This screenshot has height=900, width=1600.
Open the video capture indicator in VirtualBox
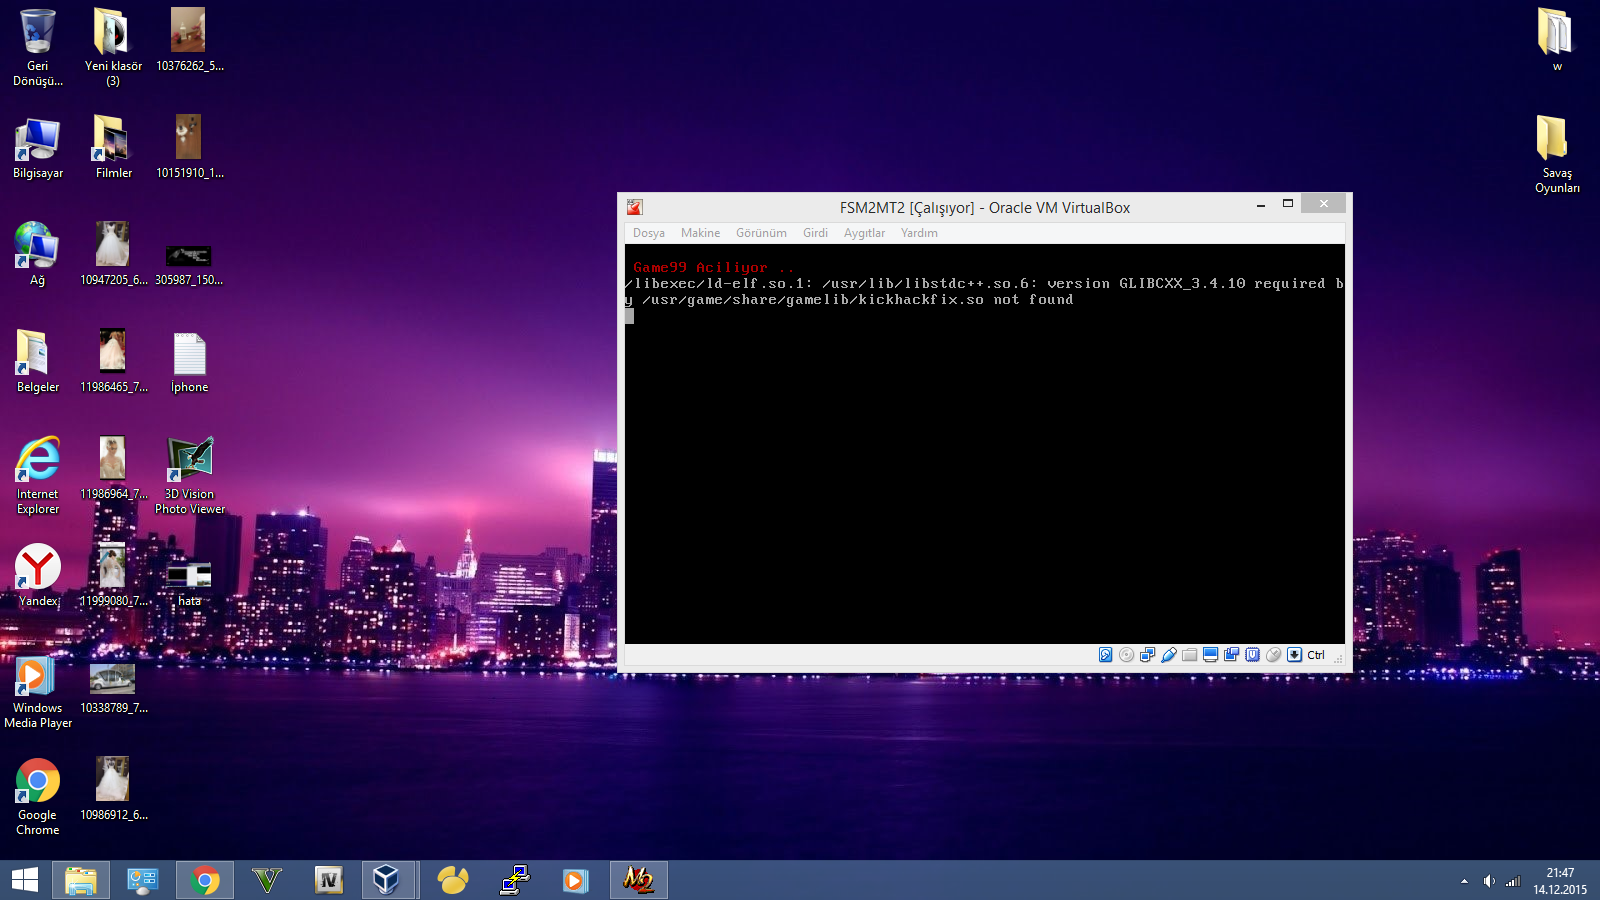1231,655
